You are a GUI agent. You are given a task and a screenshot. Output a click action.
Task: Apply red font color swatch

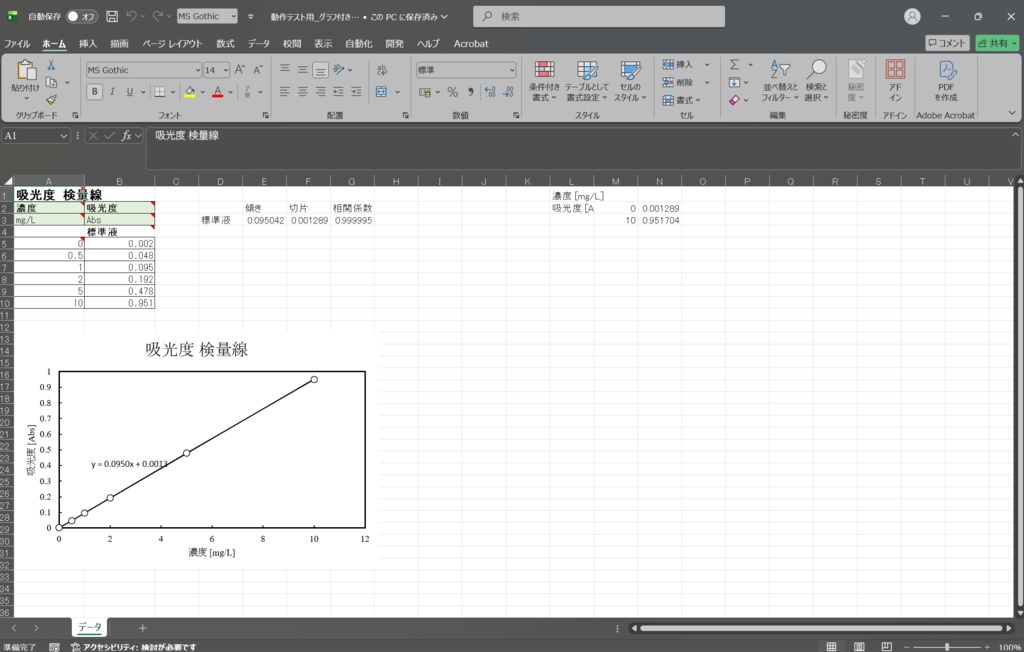(x=218, y=92)
